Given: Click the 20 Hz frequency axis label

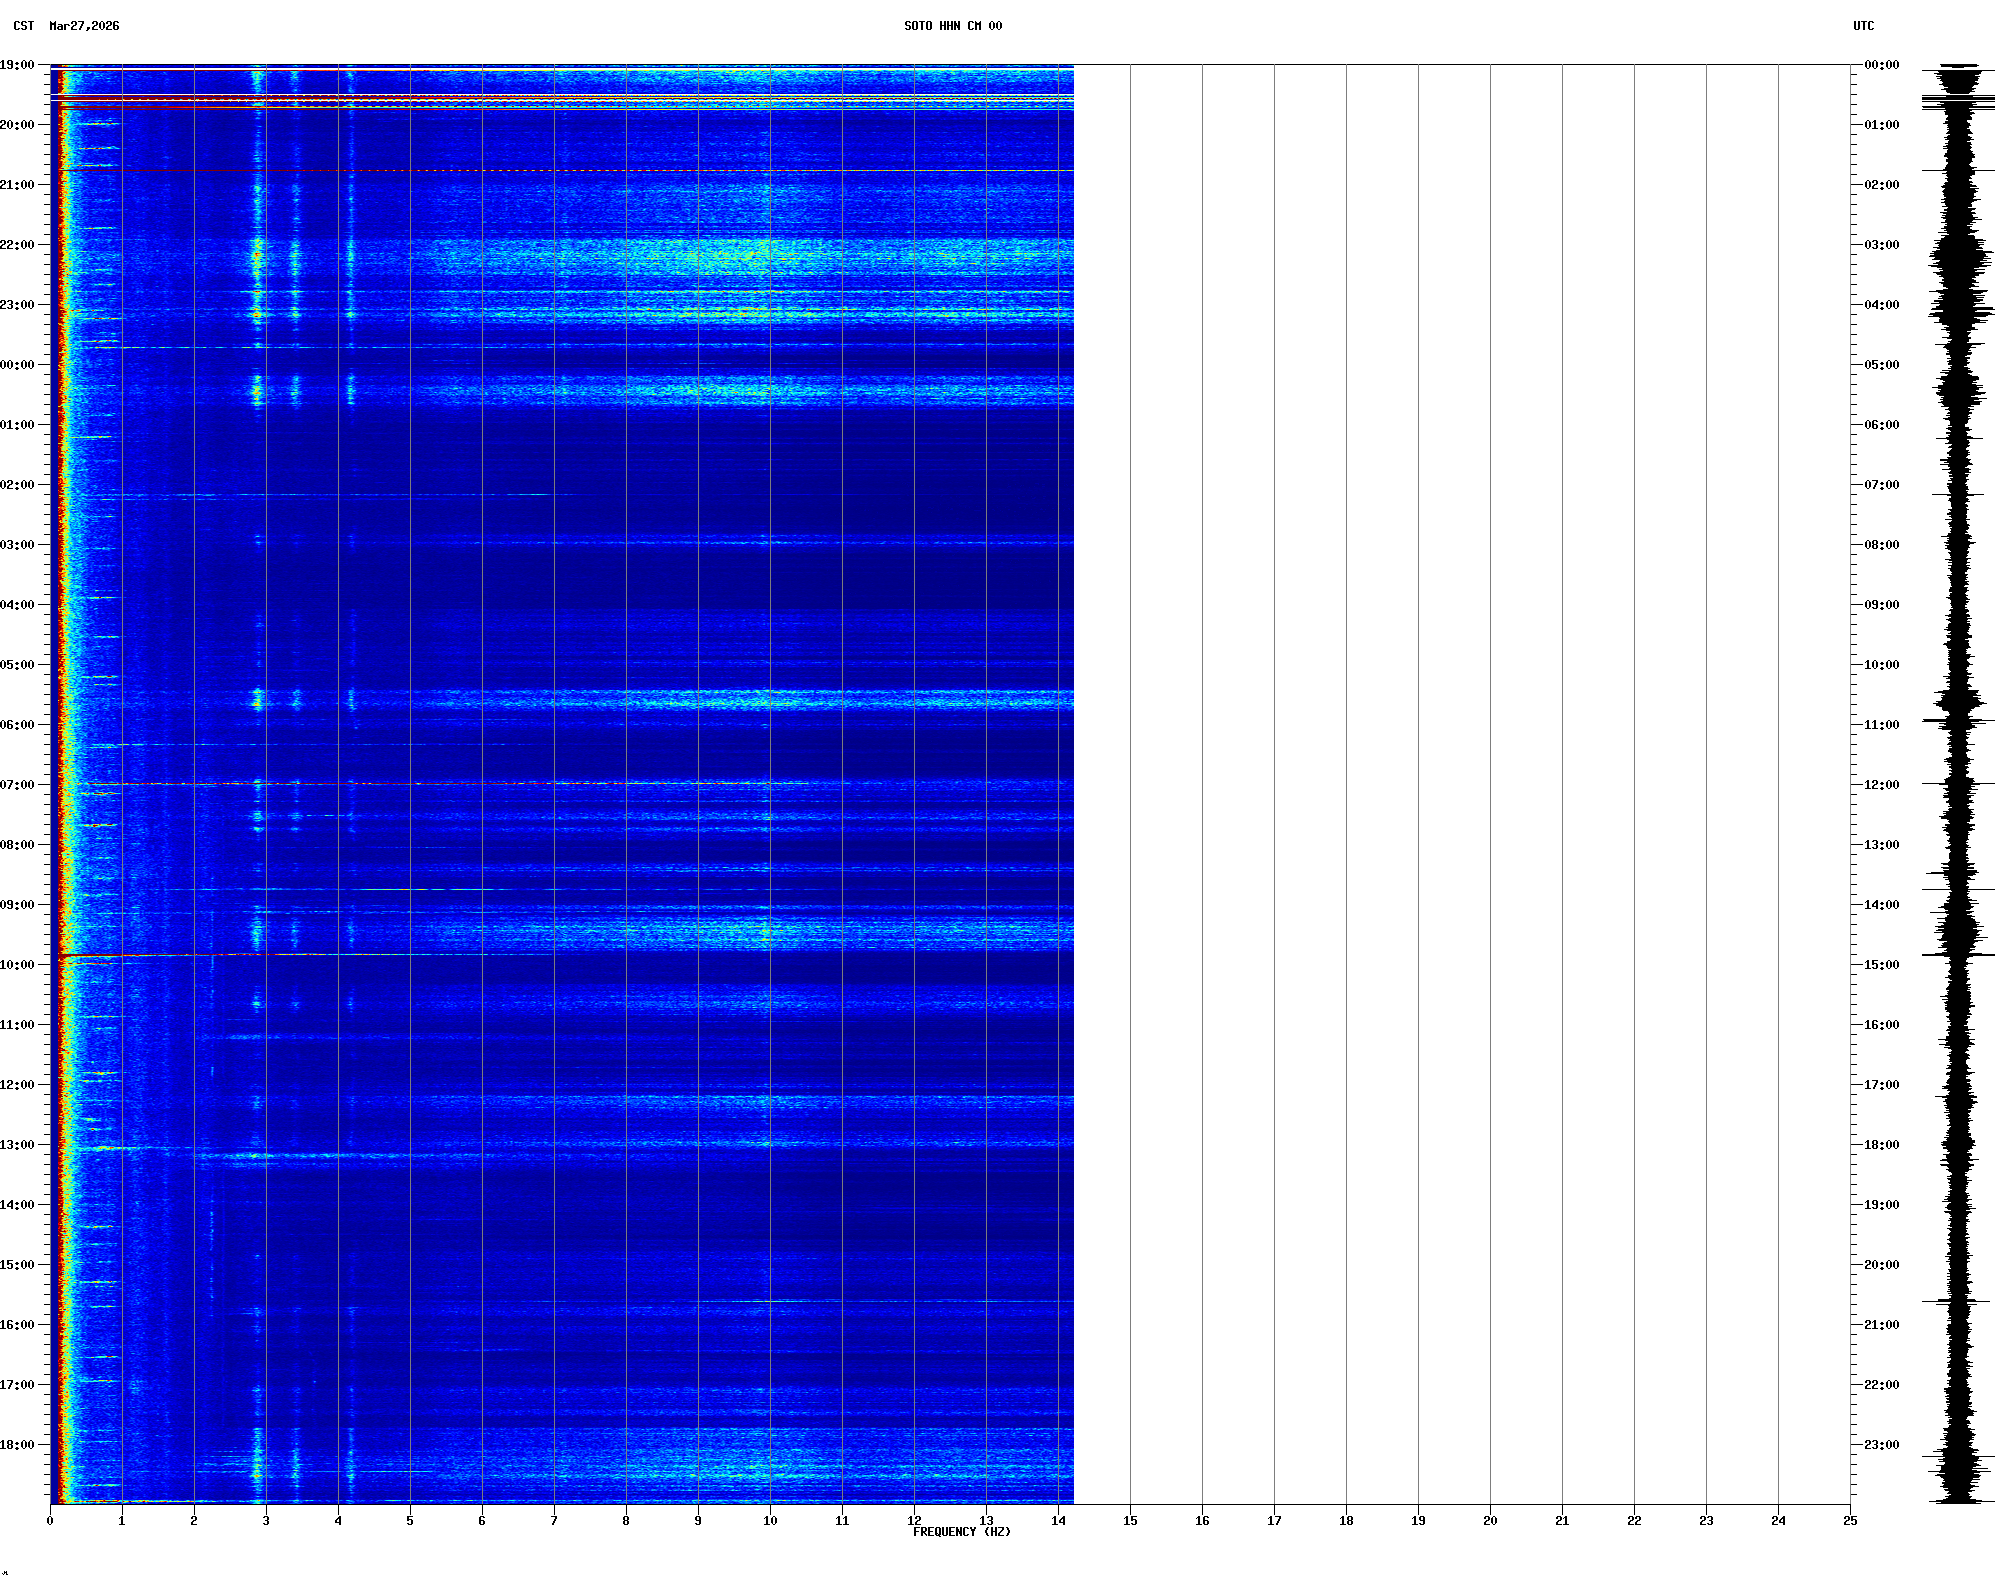Looking at the screenshot, I should tap(1490, 1521).
